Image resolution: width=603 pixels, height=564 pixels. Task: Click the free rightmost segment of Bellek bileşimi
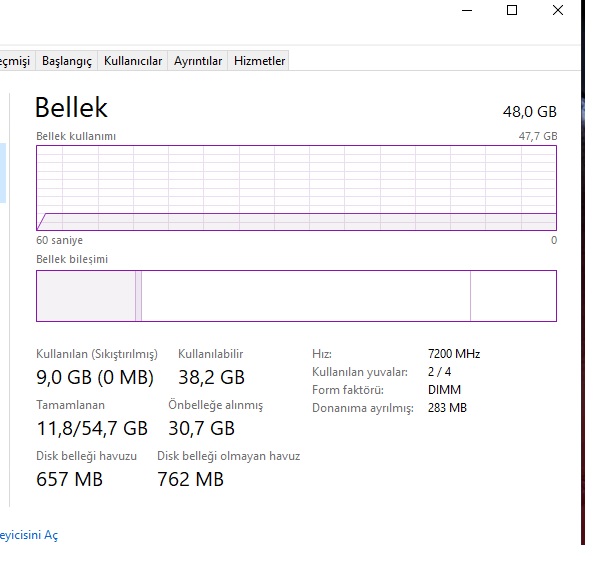coord(513,296)
